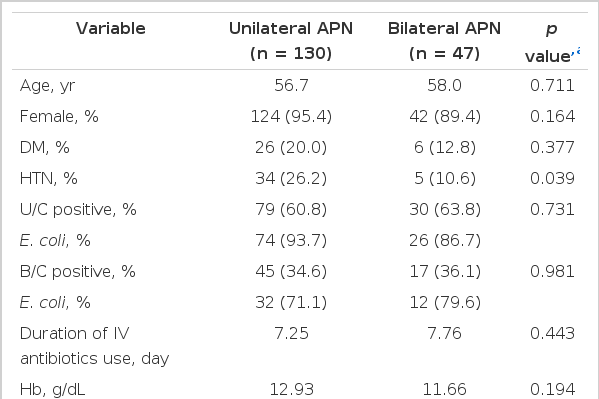599x399 pixels.
Task: Click the U/C positive bilateral value 30 (63.8)
Action: coord(445,209)
